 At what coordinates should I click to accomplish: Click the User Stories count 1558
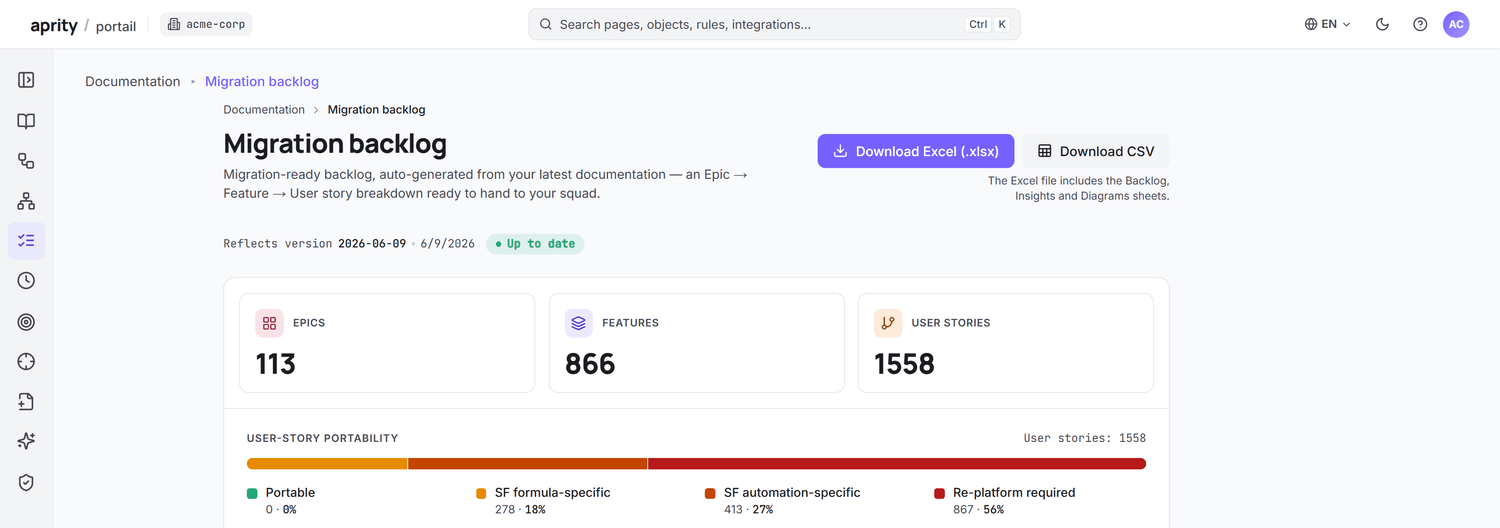click(904, 364)
